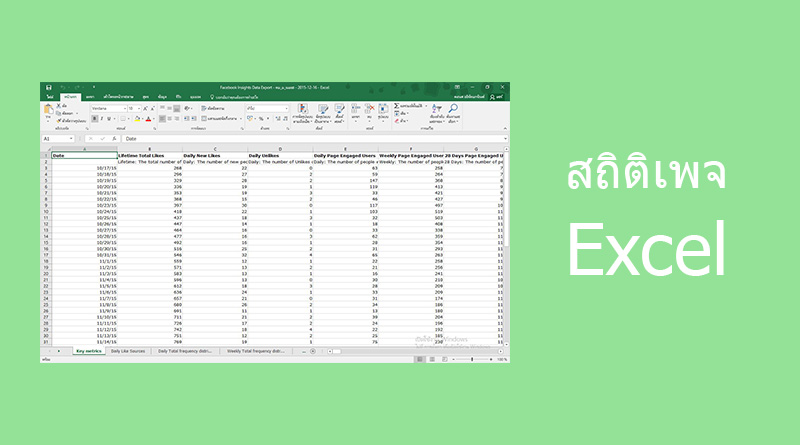
Task: Click the Delete cells icon
Action: click(369, 109)
